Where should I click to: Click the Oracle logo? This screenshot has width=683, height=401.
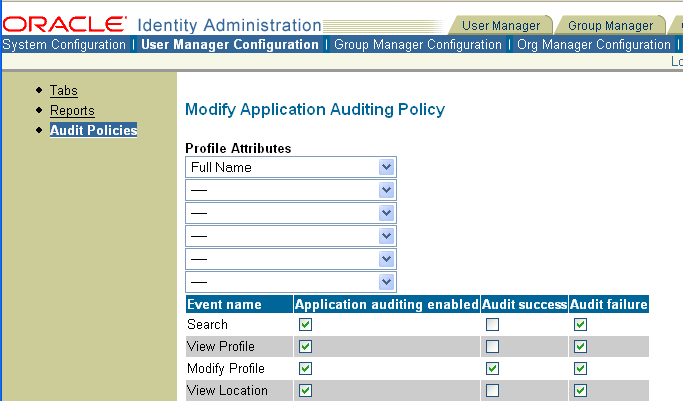click(64, 24)
